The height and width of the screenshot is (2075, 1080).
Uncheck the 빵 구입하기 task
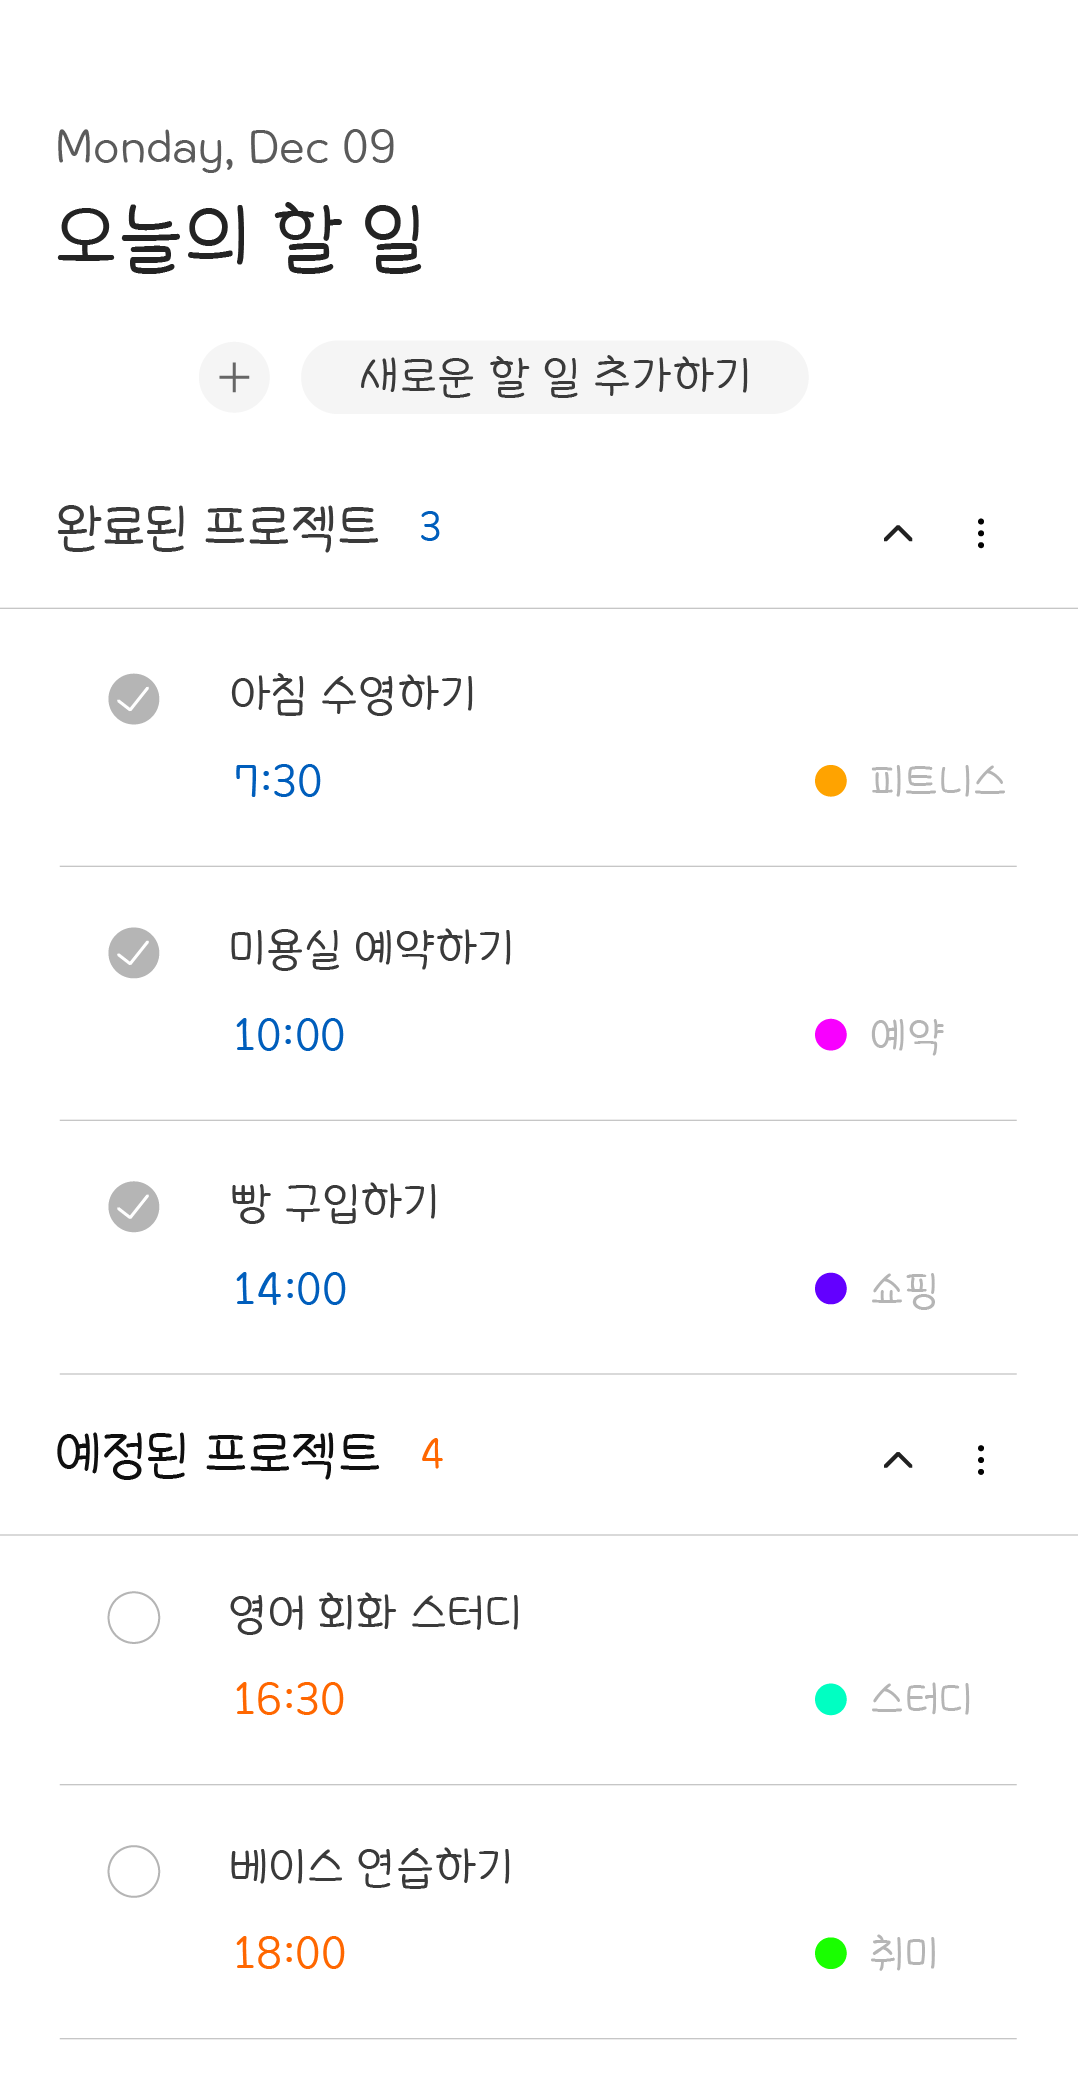[x=134, y=1207]
